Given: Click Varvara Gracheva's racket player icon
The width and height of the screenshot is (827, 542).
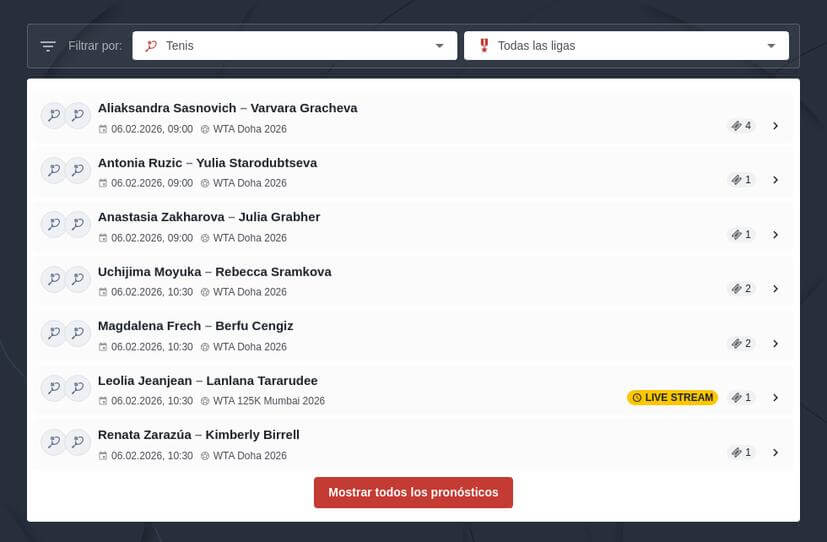Looking at the screenshot, I should point(78,116).
